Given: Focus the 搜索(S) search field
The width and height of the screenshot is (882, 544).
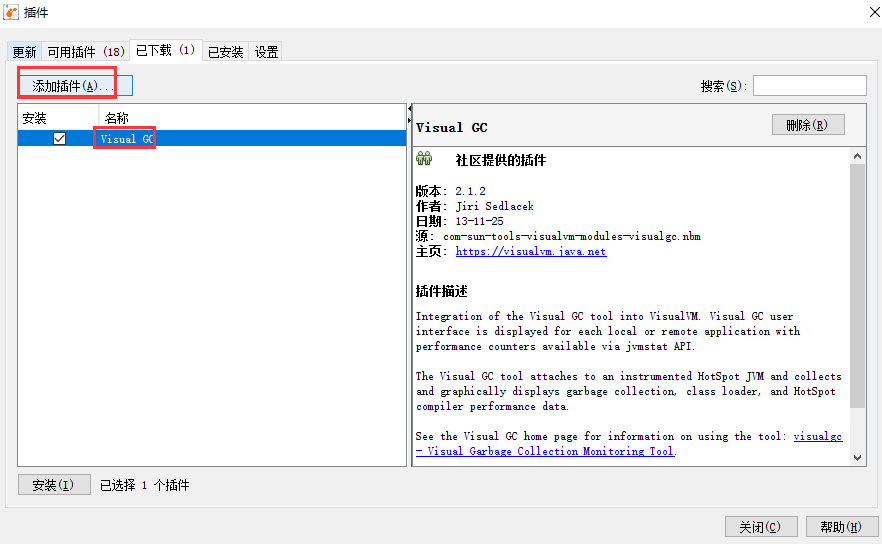Looking at the screenshot, I should coord(809,86).
